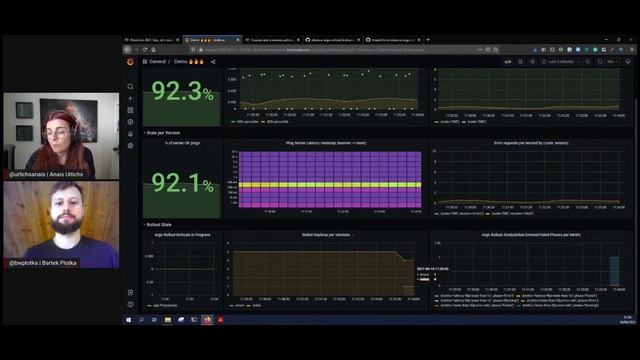640x360 pixels.
Task: Zoom out the time range
Action: (x=587, y=62)
